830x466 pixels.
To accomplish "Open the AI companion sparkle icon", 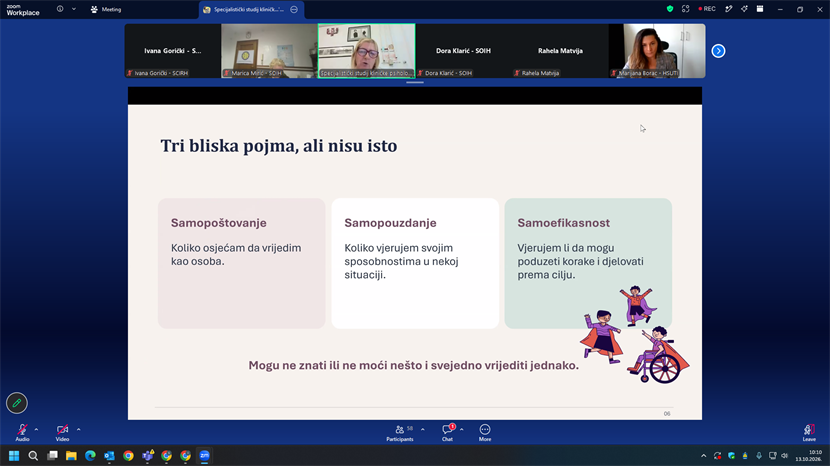I will coord(744,9).
